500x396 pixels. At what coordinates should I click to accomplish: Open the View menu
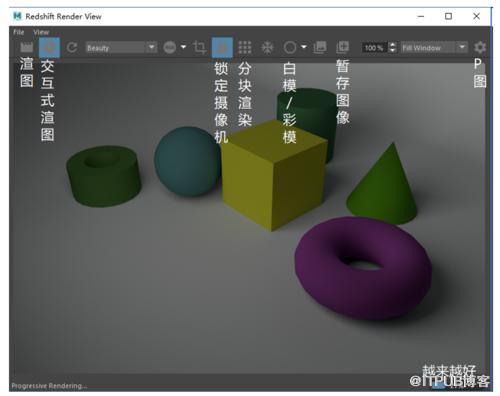41,32
